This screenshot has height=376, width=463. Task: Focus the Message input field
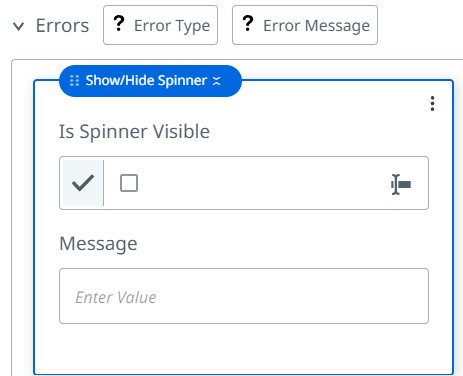coord(244,296)
